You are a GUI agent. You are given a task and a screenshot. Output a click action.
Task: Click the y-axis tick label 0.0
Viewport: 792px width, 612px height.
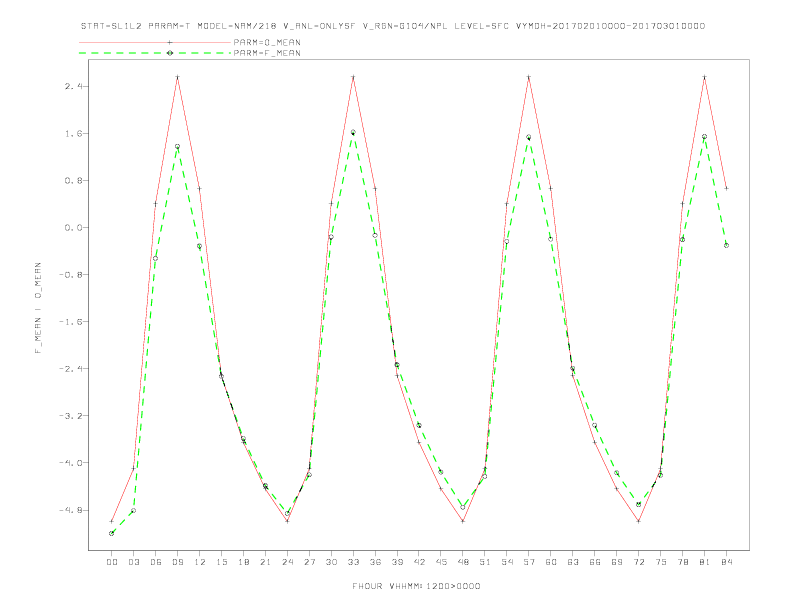73,228
